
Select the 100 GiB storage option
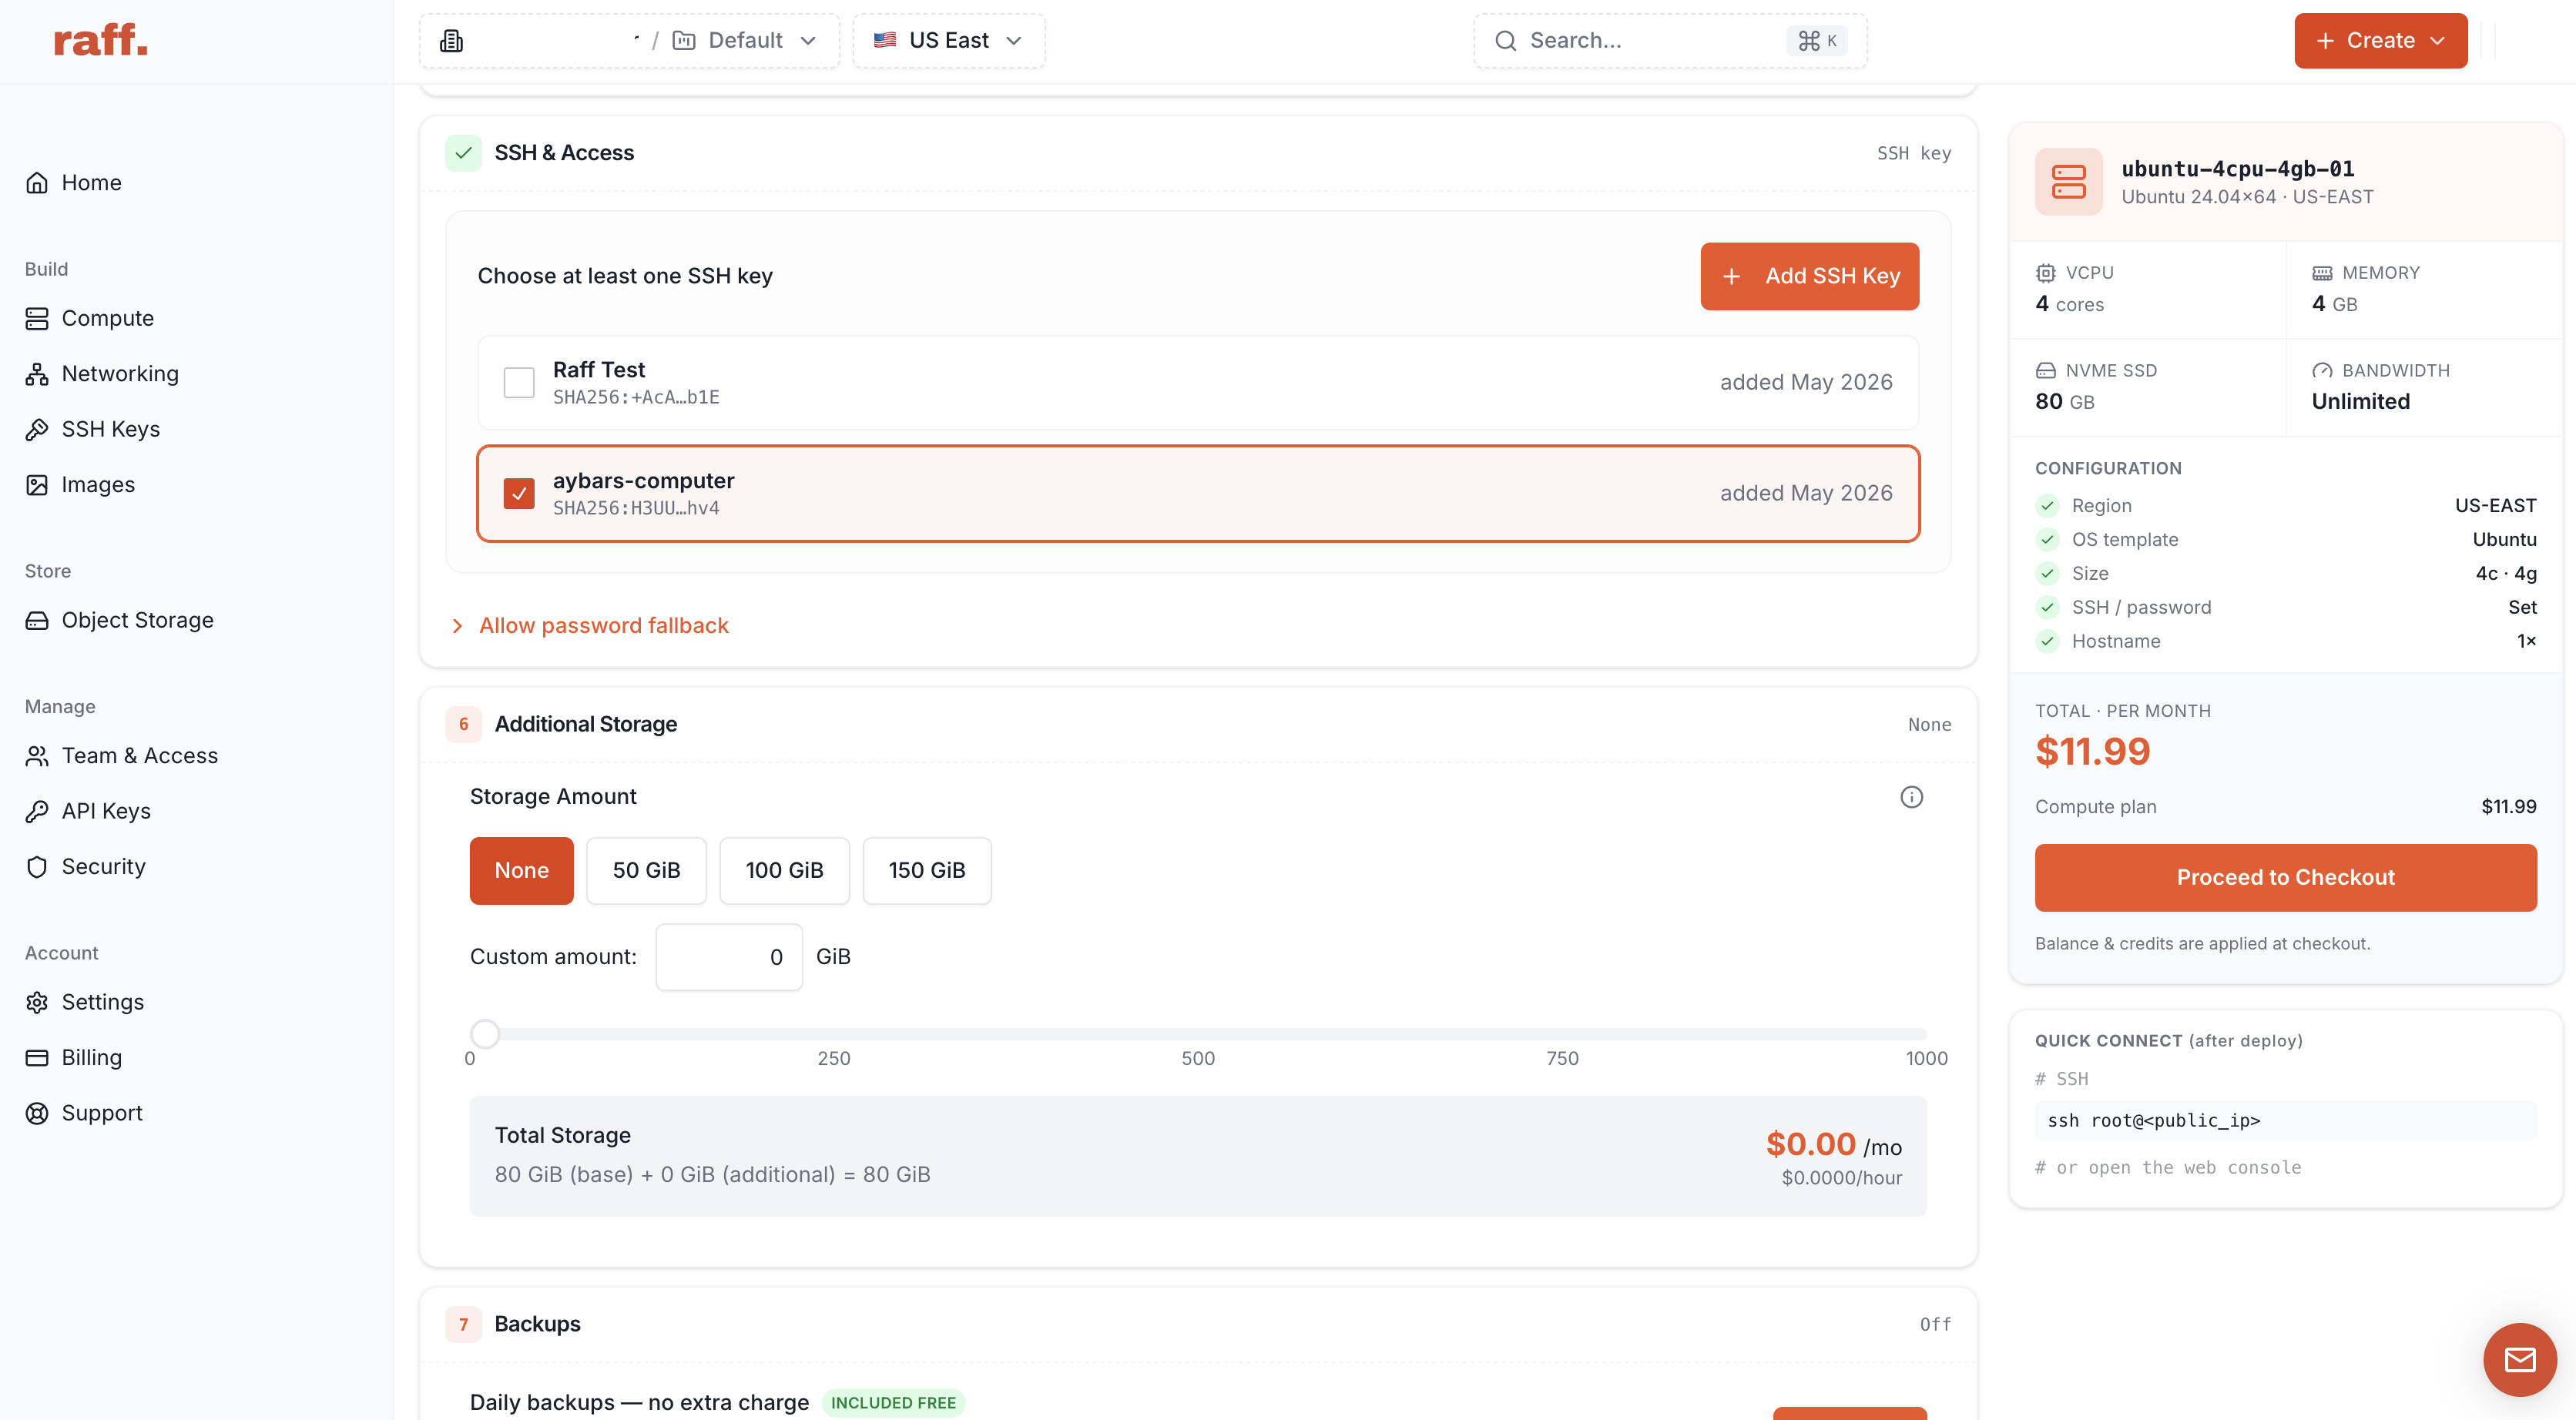[x=784, y=871]
